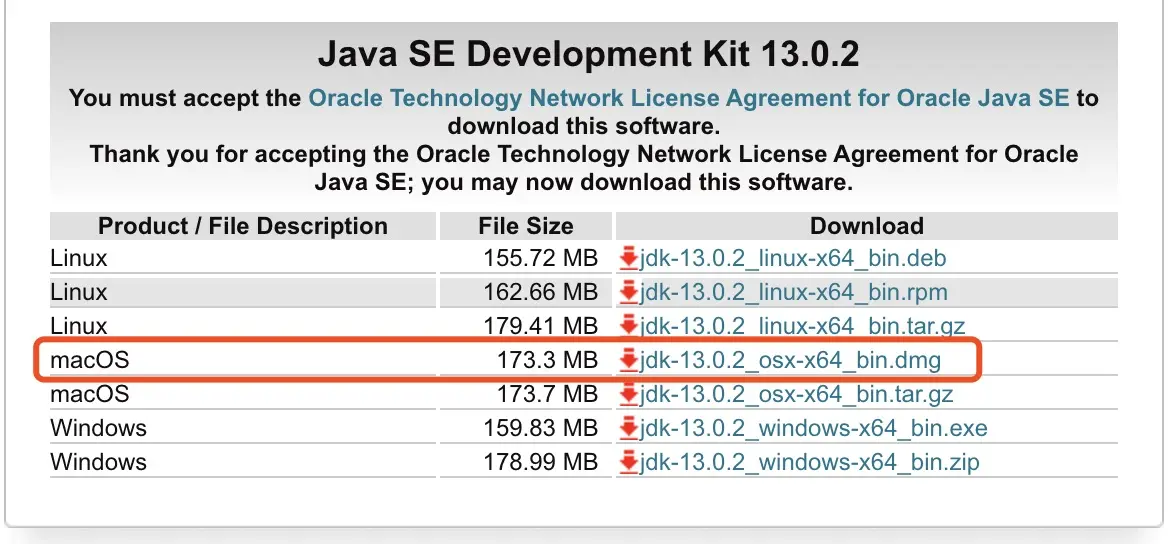The image size is (1176, 544).
Task: Click the red download arrow for linux-x64_bin.deb
Action: 628,259
